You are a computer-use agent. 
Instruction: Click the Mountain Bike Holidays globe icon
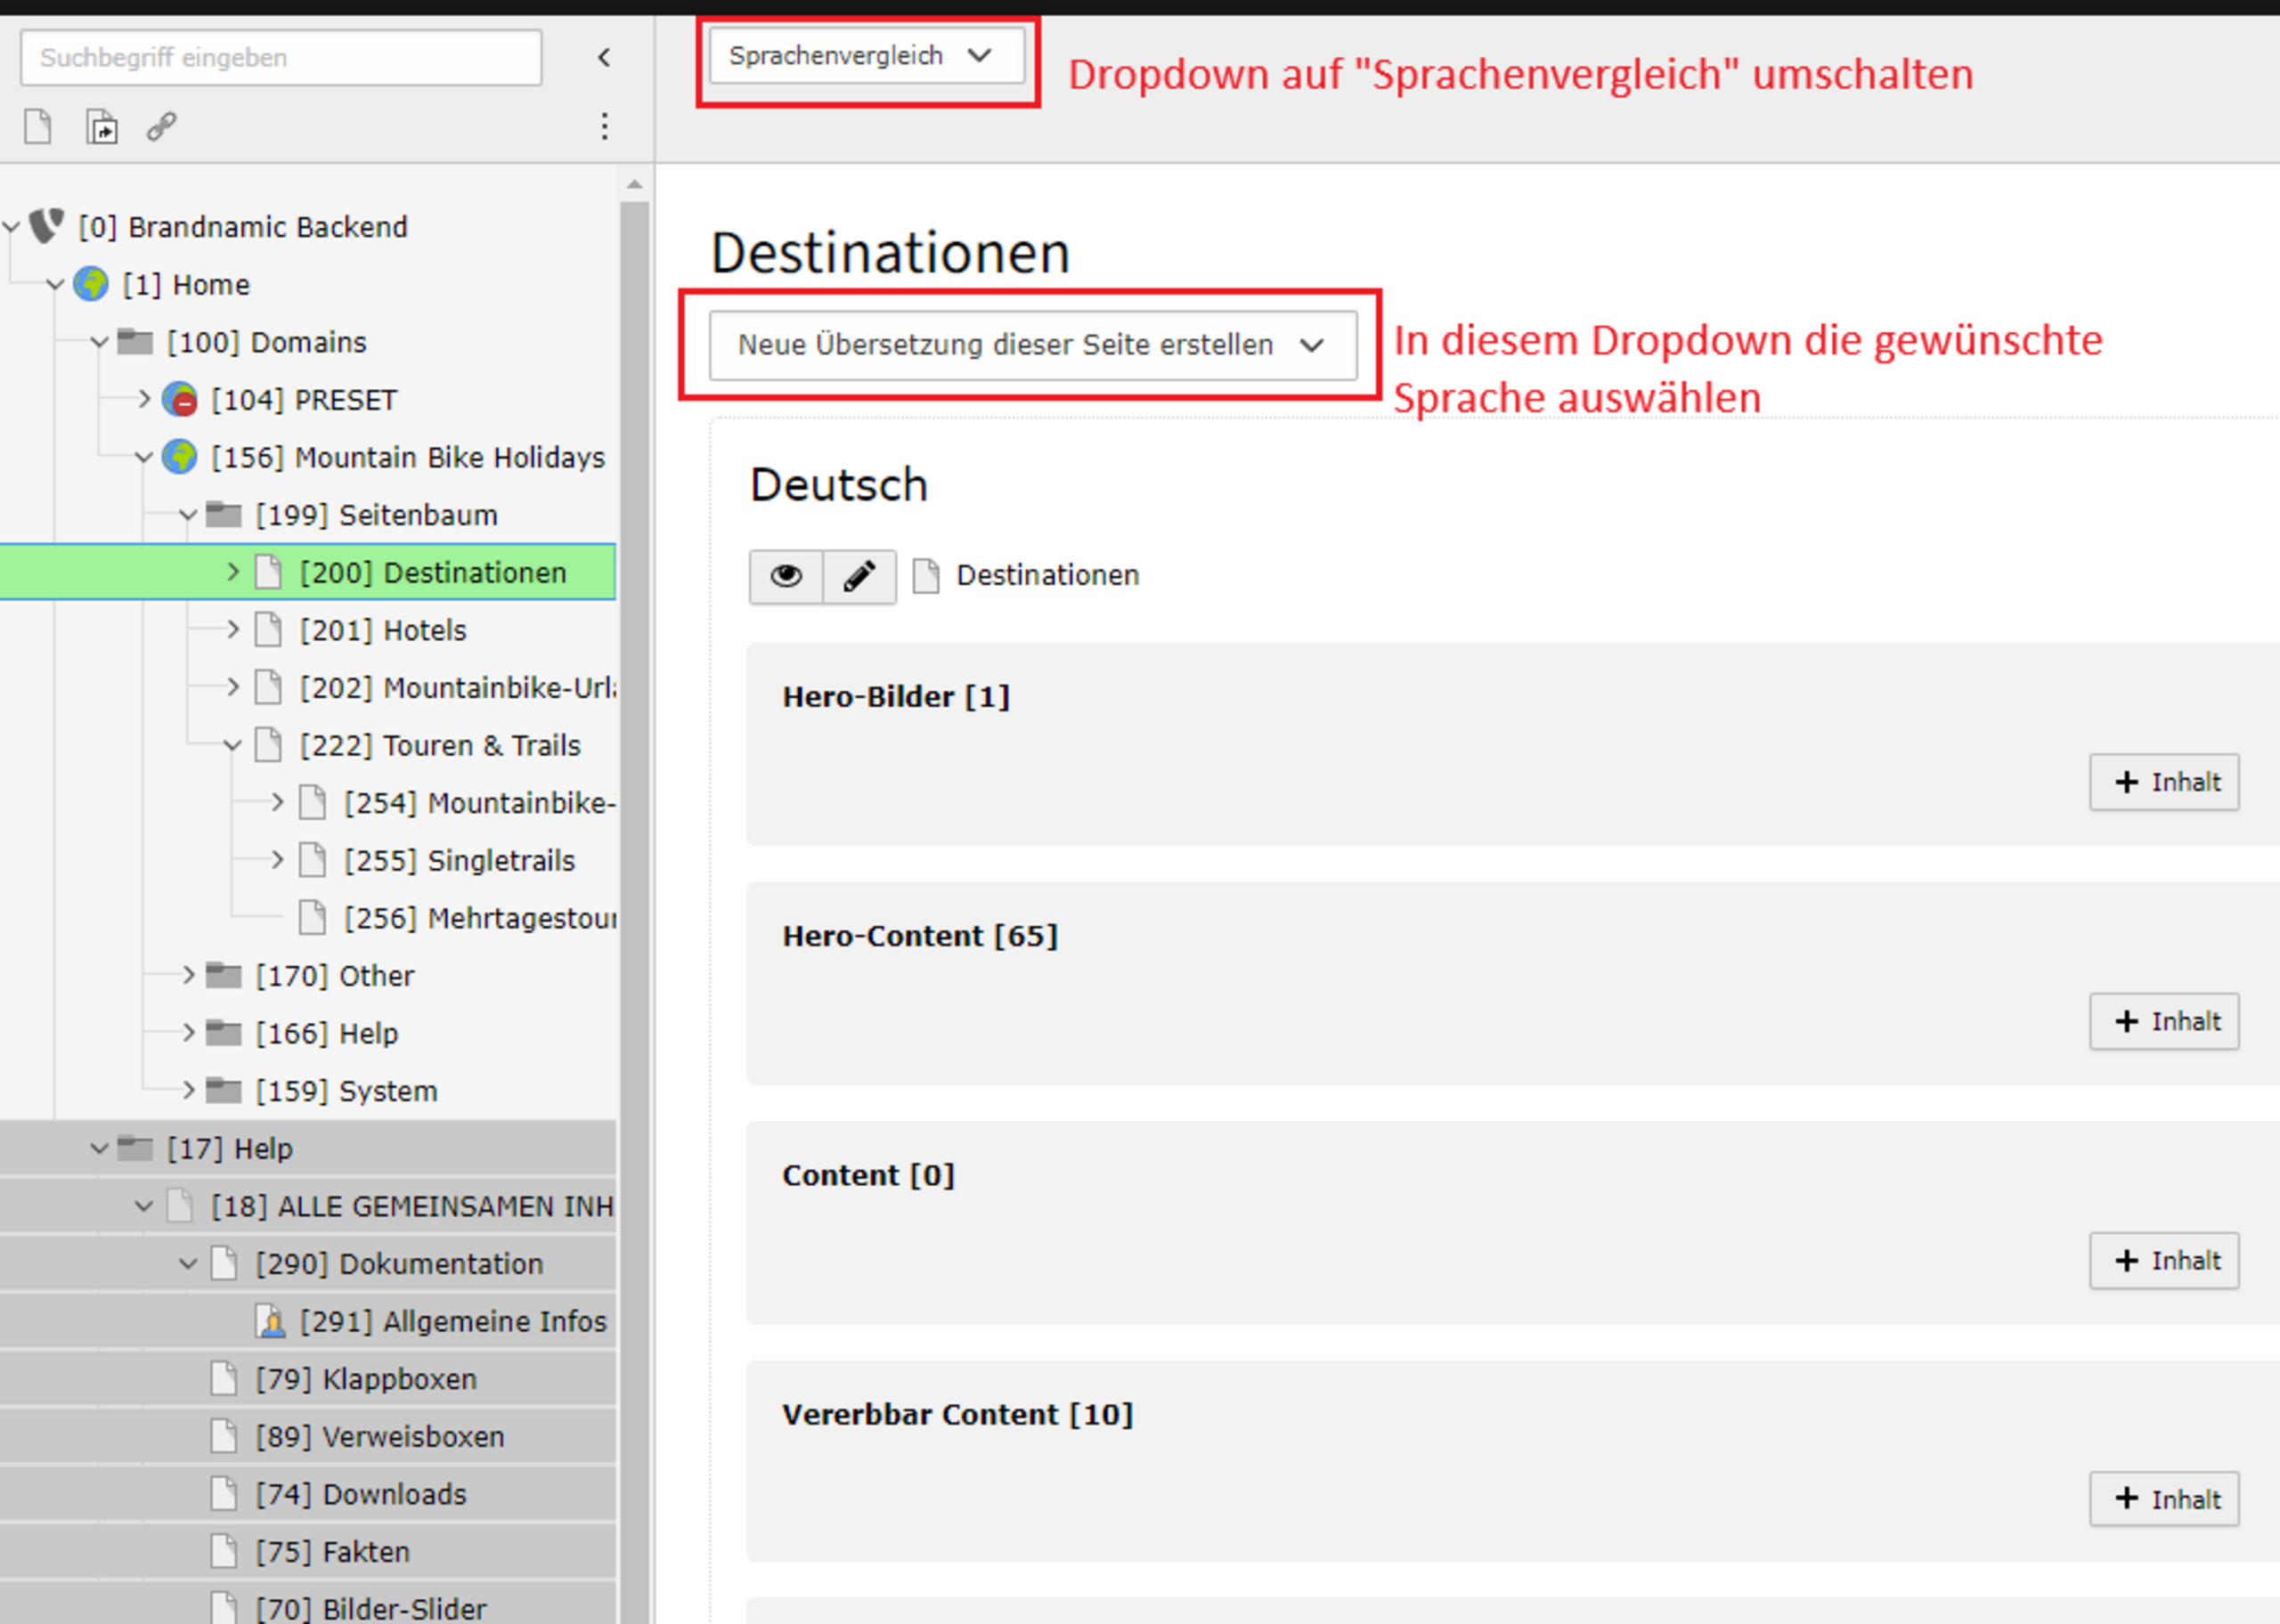click(180, 457)
